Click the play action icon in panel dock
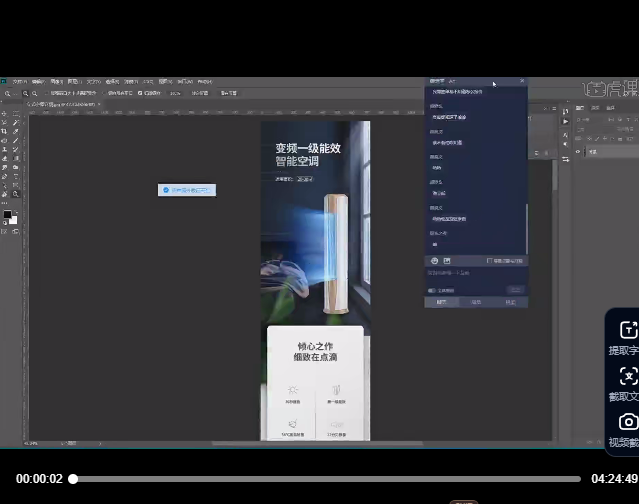639x504 pixels. click(x=565, y=121)
